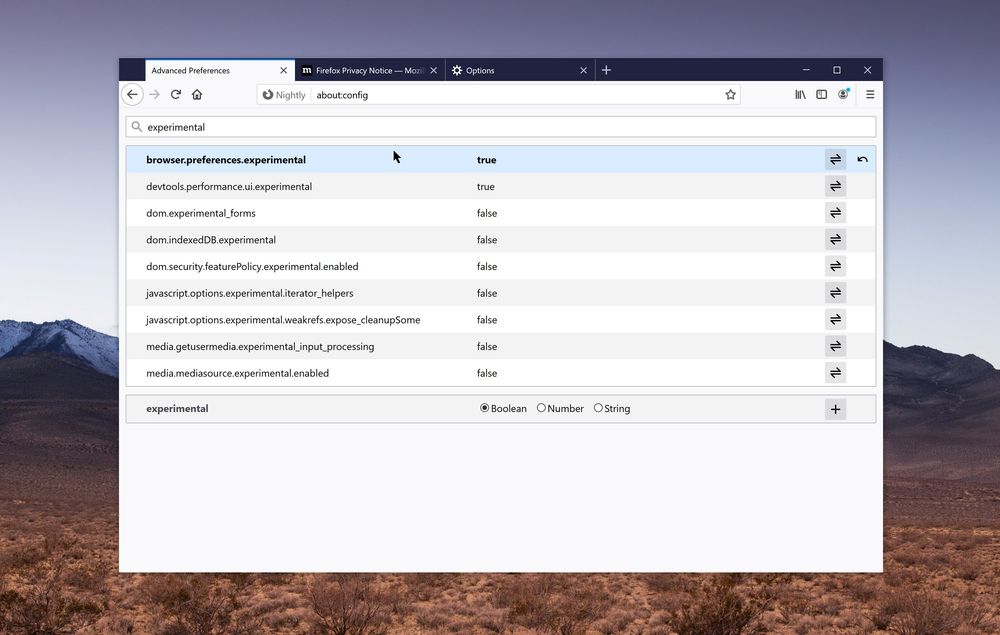Add the new experimental preference with plus
This screenshot has width=1000, height=635.
(x=835, y=409)
